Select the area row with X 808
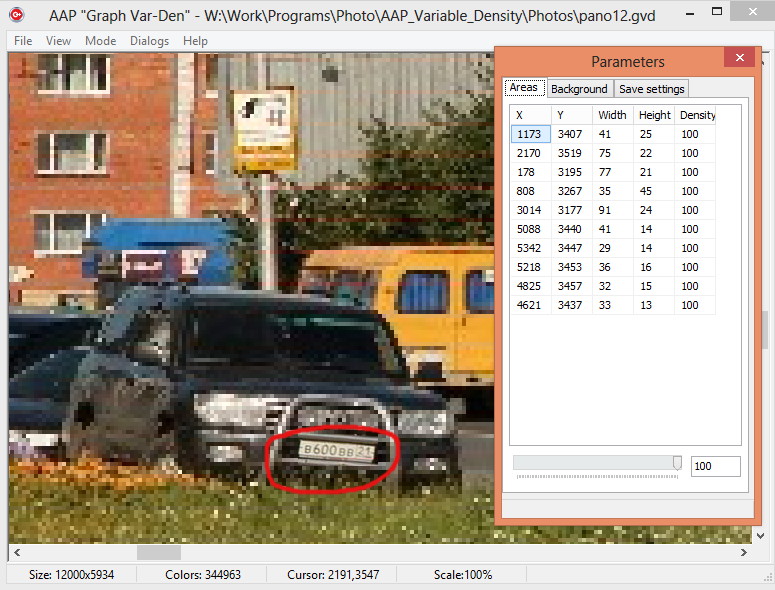Image resolution: width=775 pixels, height=590 pixels. coord(613,191)
